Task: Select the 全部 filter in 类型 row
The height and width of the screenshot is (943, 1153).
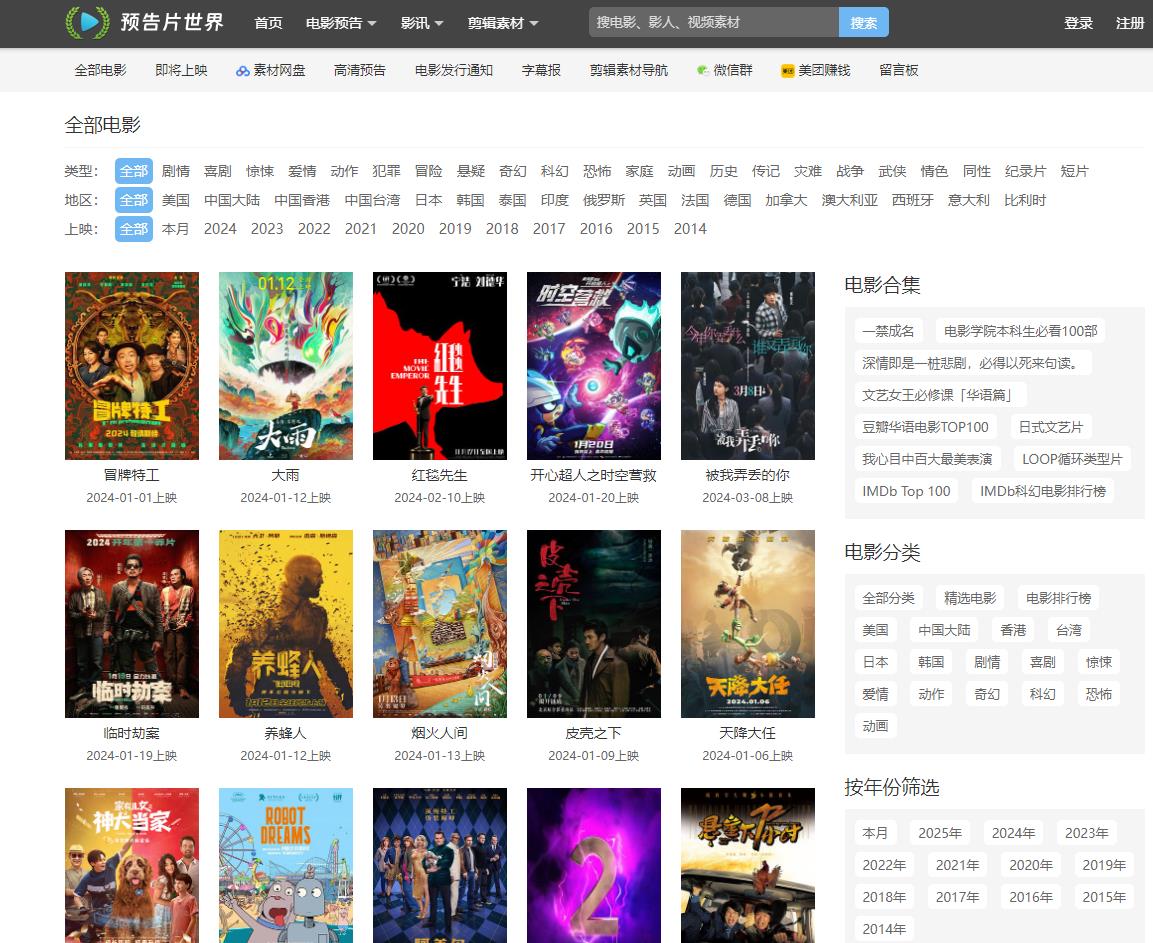Action: point(134,171)
